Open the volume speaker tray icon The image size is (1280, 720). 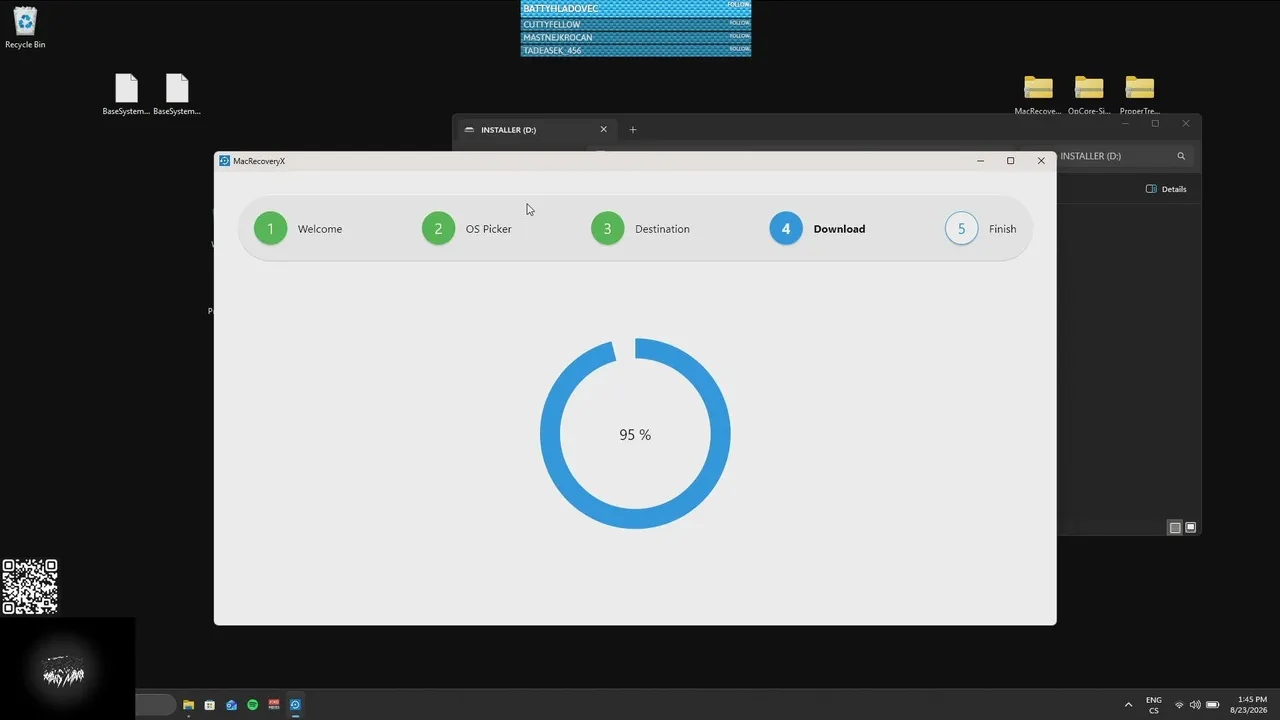[1195, 705]
